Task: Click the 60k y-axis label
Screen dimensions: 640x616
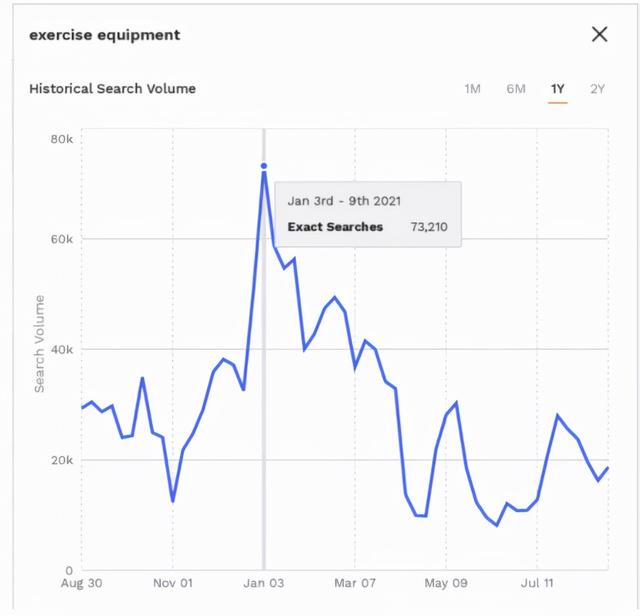Action: coord(62,240)
